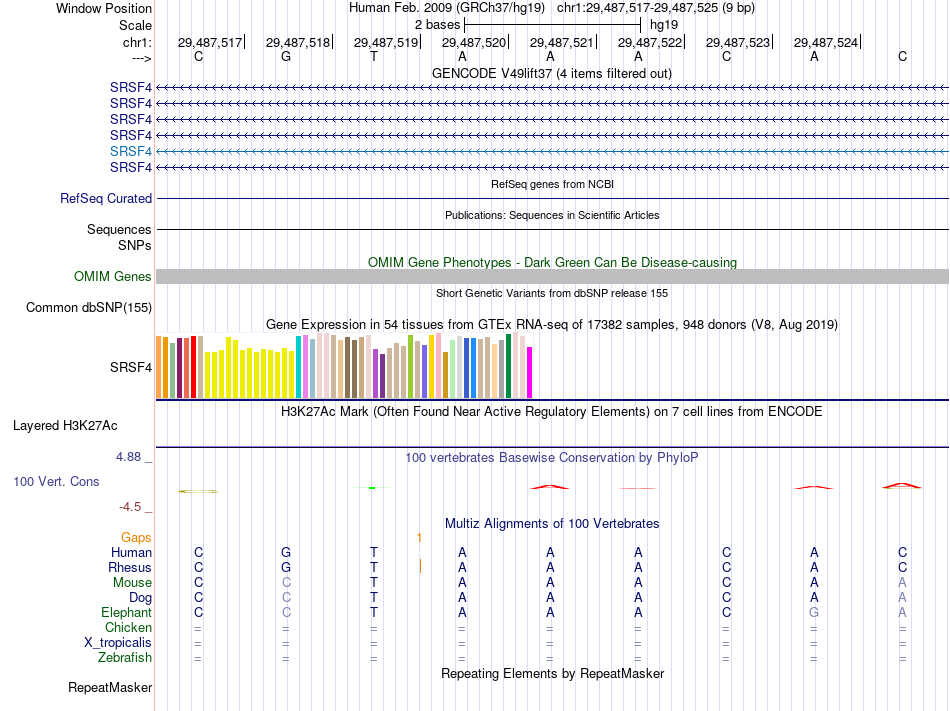Click the RepeatMasker track label

[110, 688]
